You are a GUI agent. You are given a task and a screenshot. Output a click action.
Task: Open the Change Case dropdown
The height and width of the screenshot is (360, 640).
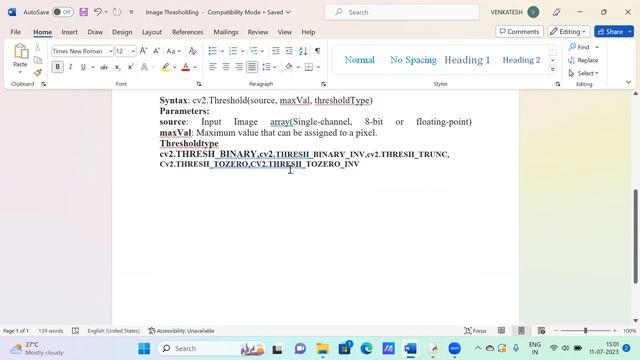tap(173, 51)
